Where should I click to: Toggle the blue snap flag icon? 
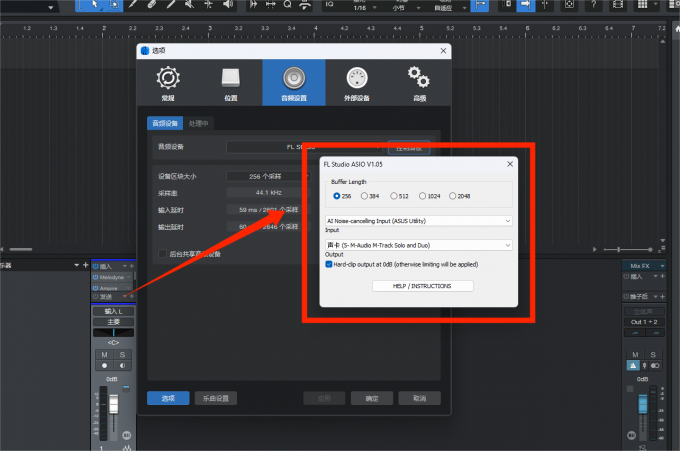(480, 4)
